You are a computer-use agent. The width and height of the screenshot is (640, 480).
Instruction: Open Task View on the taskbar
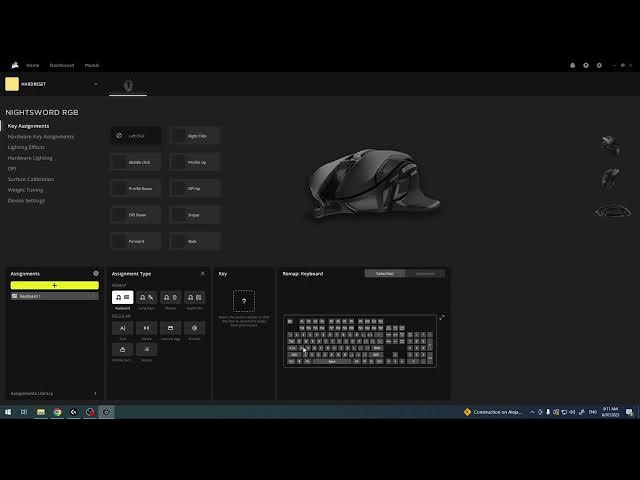24,412
